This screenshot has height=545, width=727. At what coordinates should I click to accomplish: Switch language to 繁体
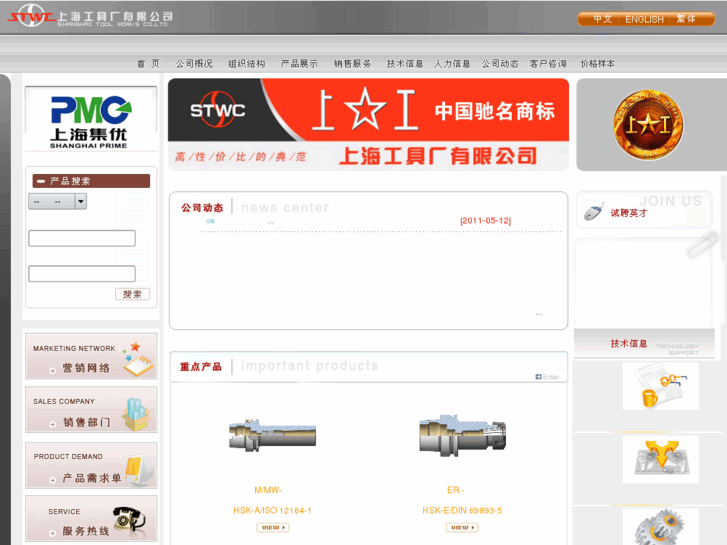(x=686, y=19)
